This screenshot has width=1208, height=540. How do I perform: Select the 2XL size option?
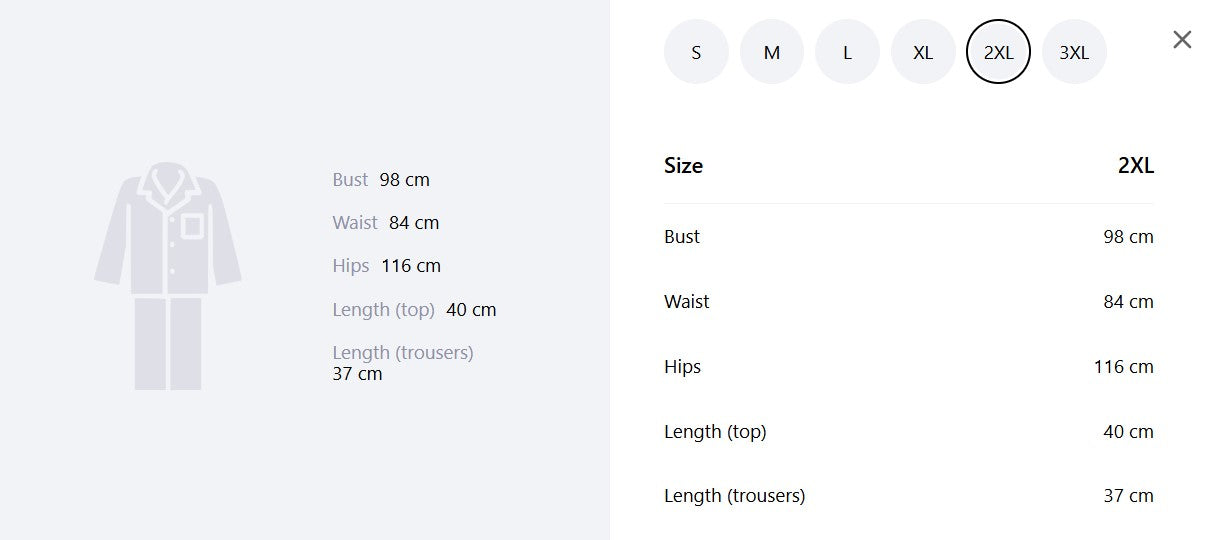[x=998, y=52]
